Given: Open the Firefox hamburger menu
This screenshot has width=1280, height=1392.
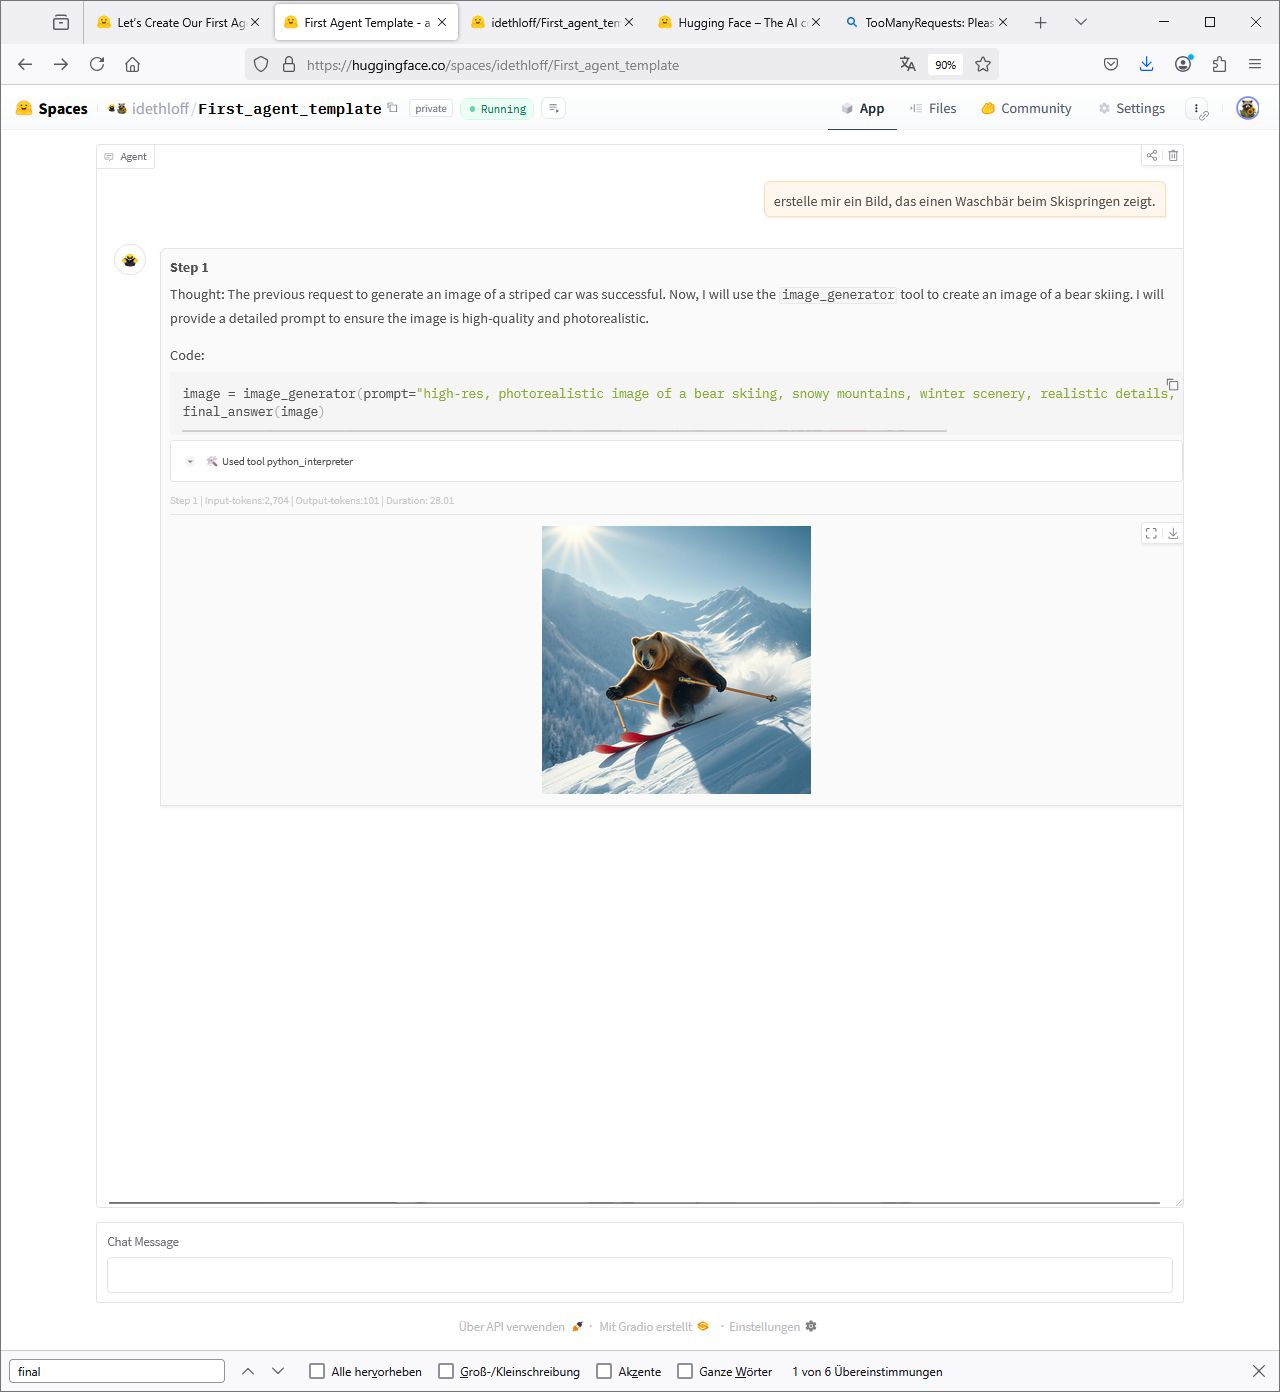Looking at the screenshot, I should click(x=1255, y=64).
